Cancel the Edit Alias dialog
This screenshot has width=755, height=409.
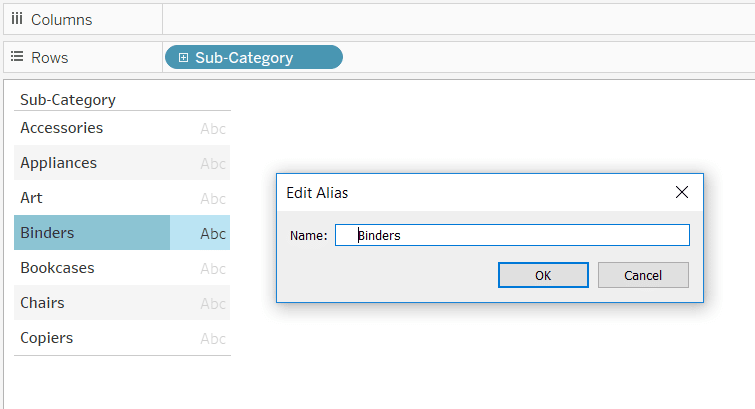[643, 275]
